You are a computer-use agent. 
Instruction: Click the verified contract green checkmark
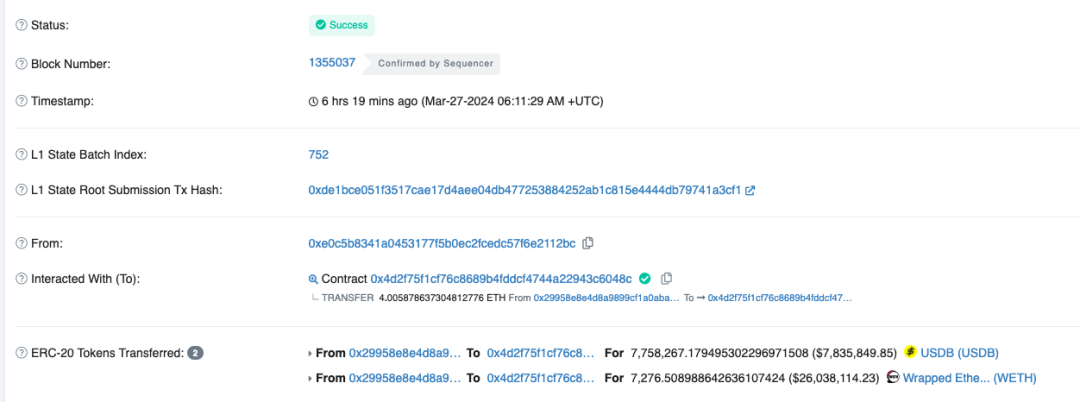(645, 278)
